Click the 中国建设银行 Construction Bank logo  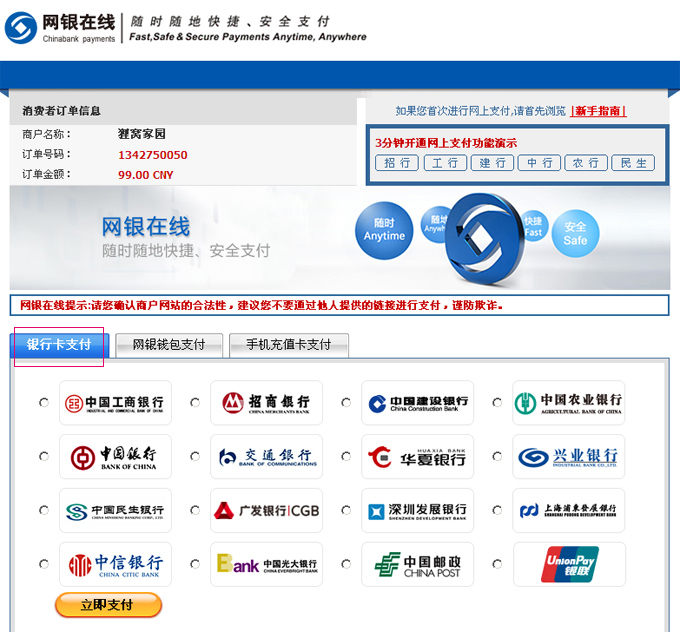pos(417,403)
